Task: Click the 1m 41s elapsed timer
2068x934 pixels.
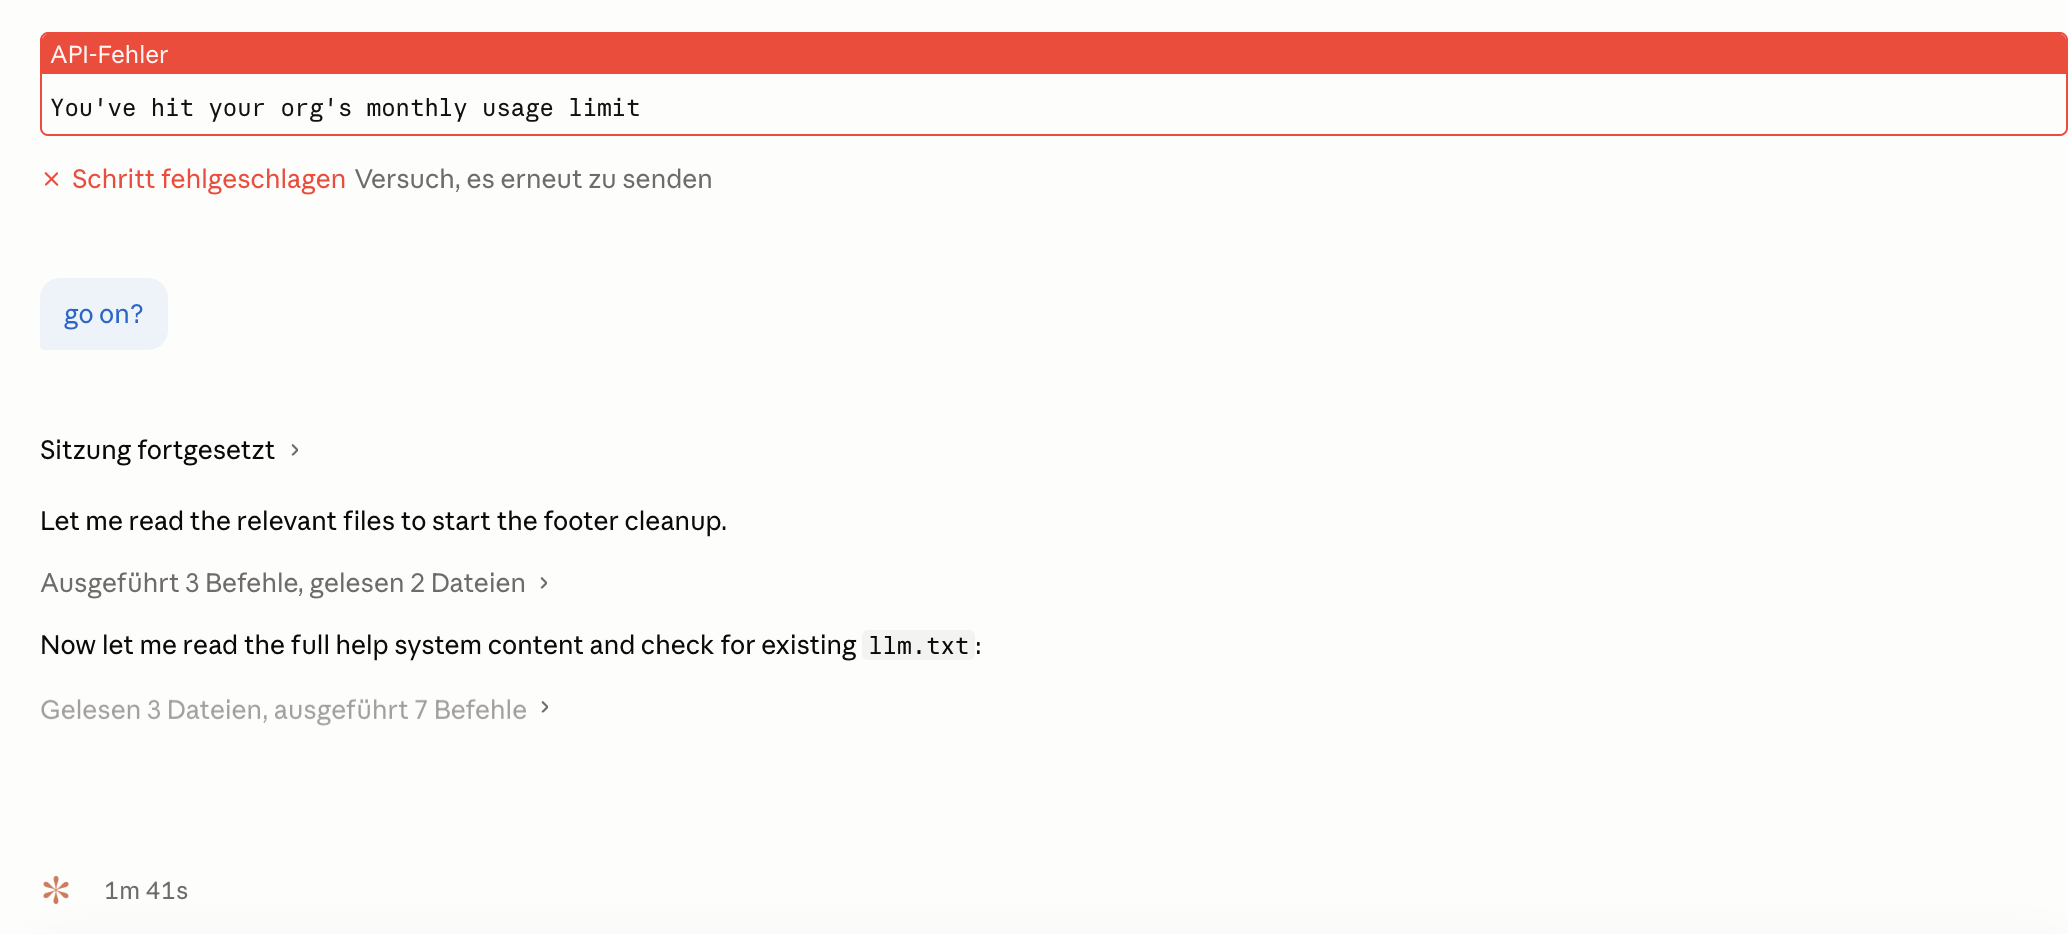Action: [146, 890]
